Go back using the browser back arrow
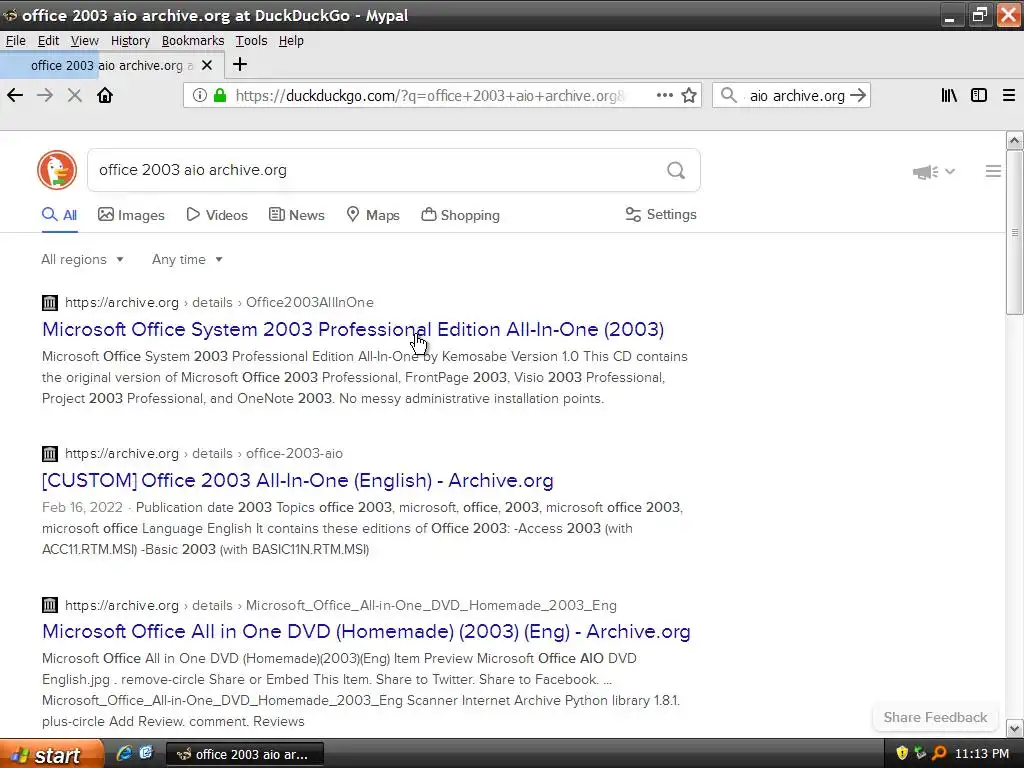 15,95
